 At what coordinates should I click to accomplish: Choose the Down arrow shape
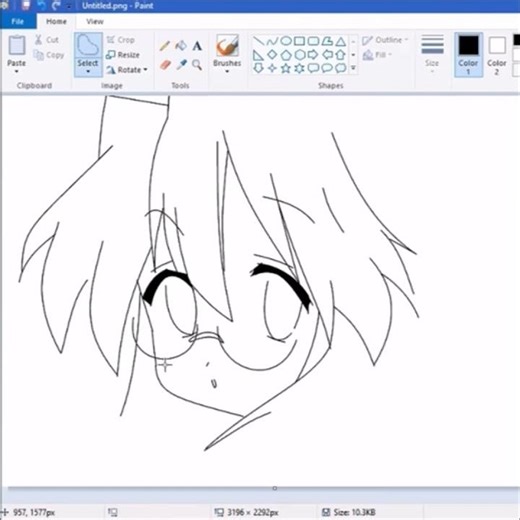tap(258, 68)
